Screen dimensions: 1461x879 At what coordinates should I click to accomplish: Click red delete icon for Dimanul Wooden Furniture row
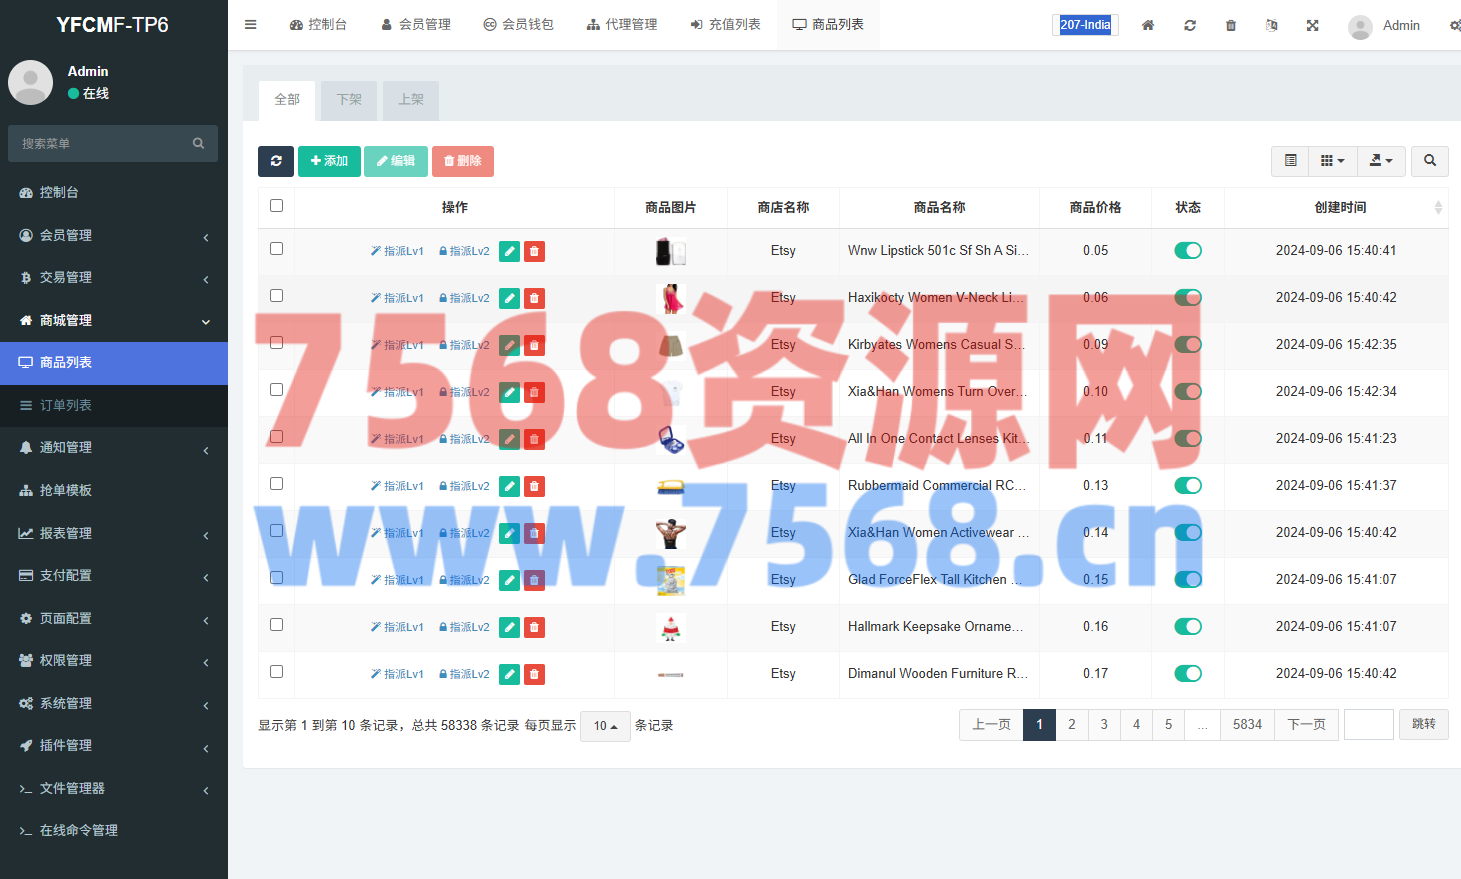tap(535, 674)
